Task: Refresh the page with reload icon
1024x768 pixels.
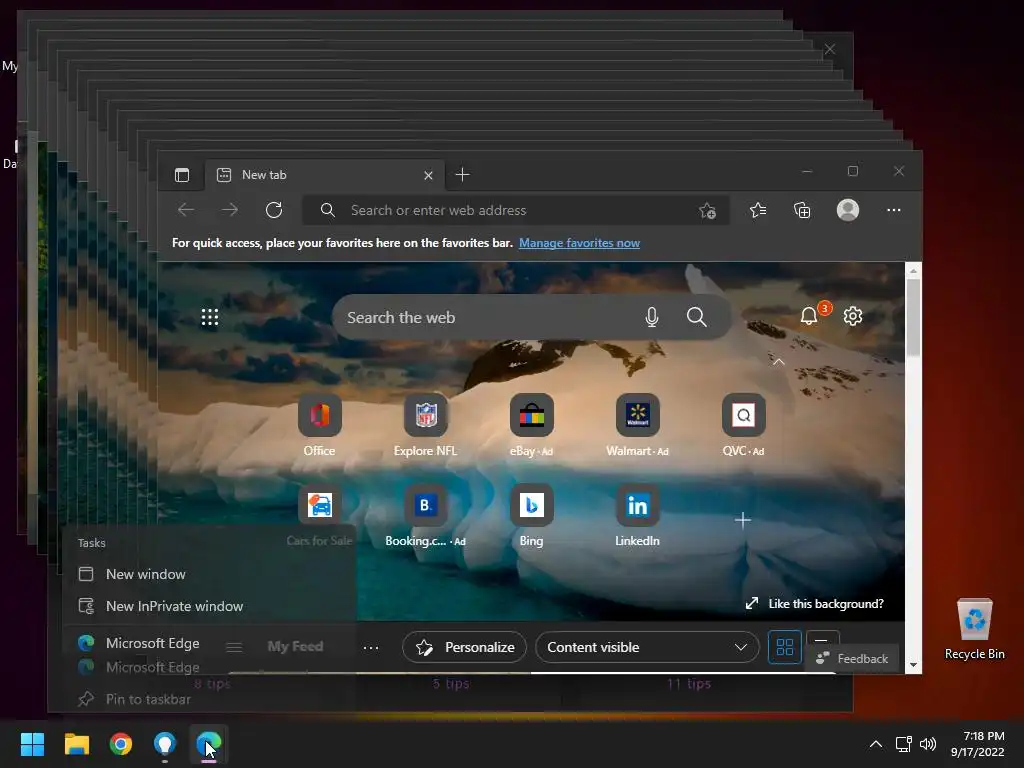Action: coord(274,210)
